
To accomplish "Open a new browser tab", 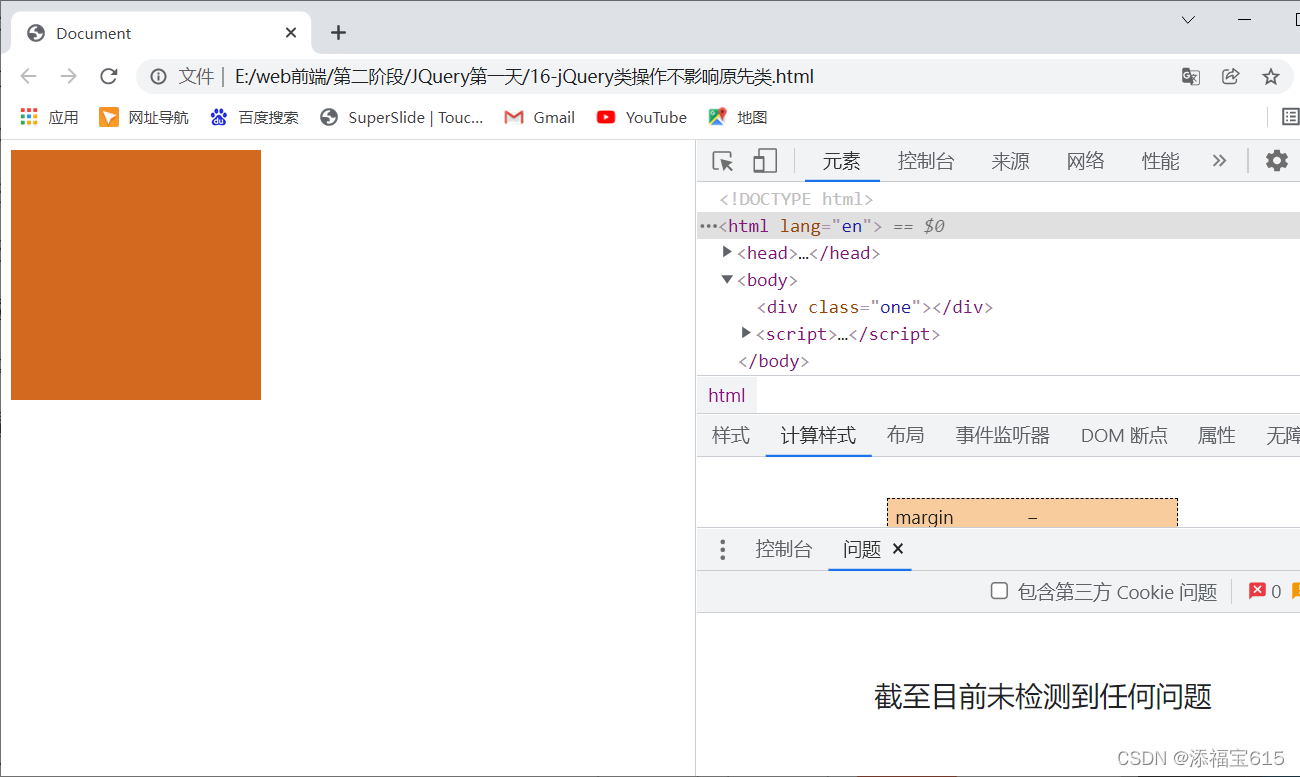I will 338,33.
